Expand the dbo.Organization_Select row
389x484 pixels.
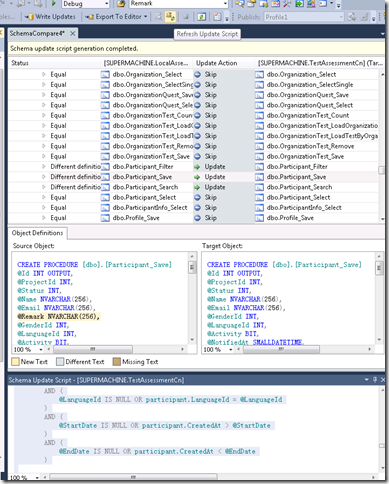pyautogui.click(x=44, y=74)
